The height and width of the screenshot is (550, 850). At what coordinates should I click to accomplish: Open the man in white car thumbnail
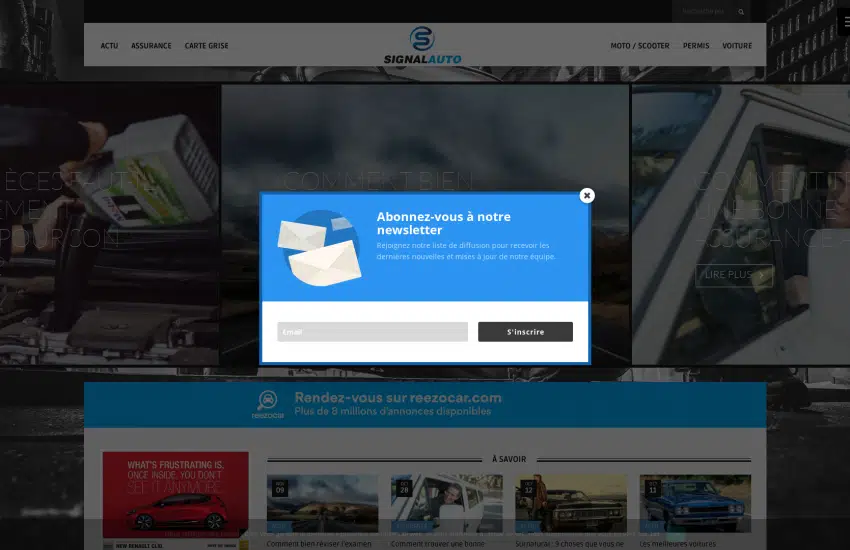(447, 503)
